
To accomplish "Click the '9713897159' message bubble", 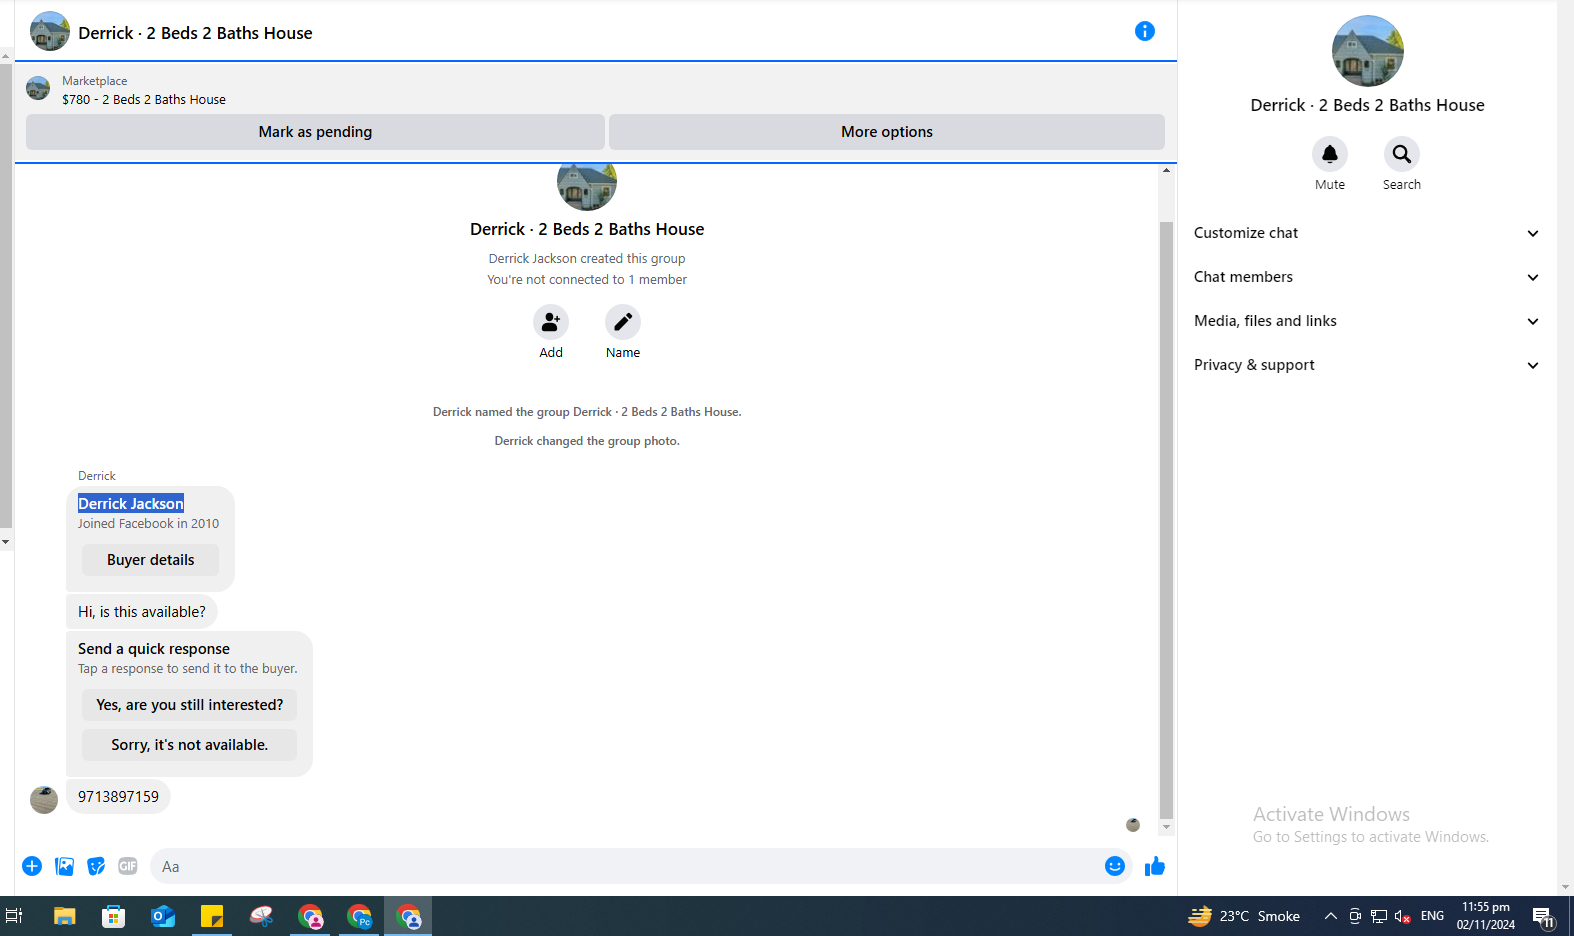I will (x=118, y=797).
